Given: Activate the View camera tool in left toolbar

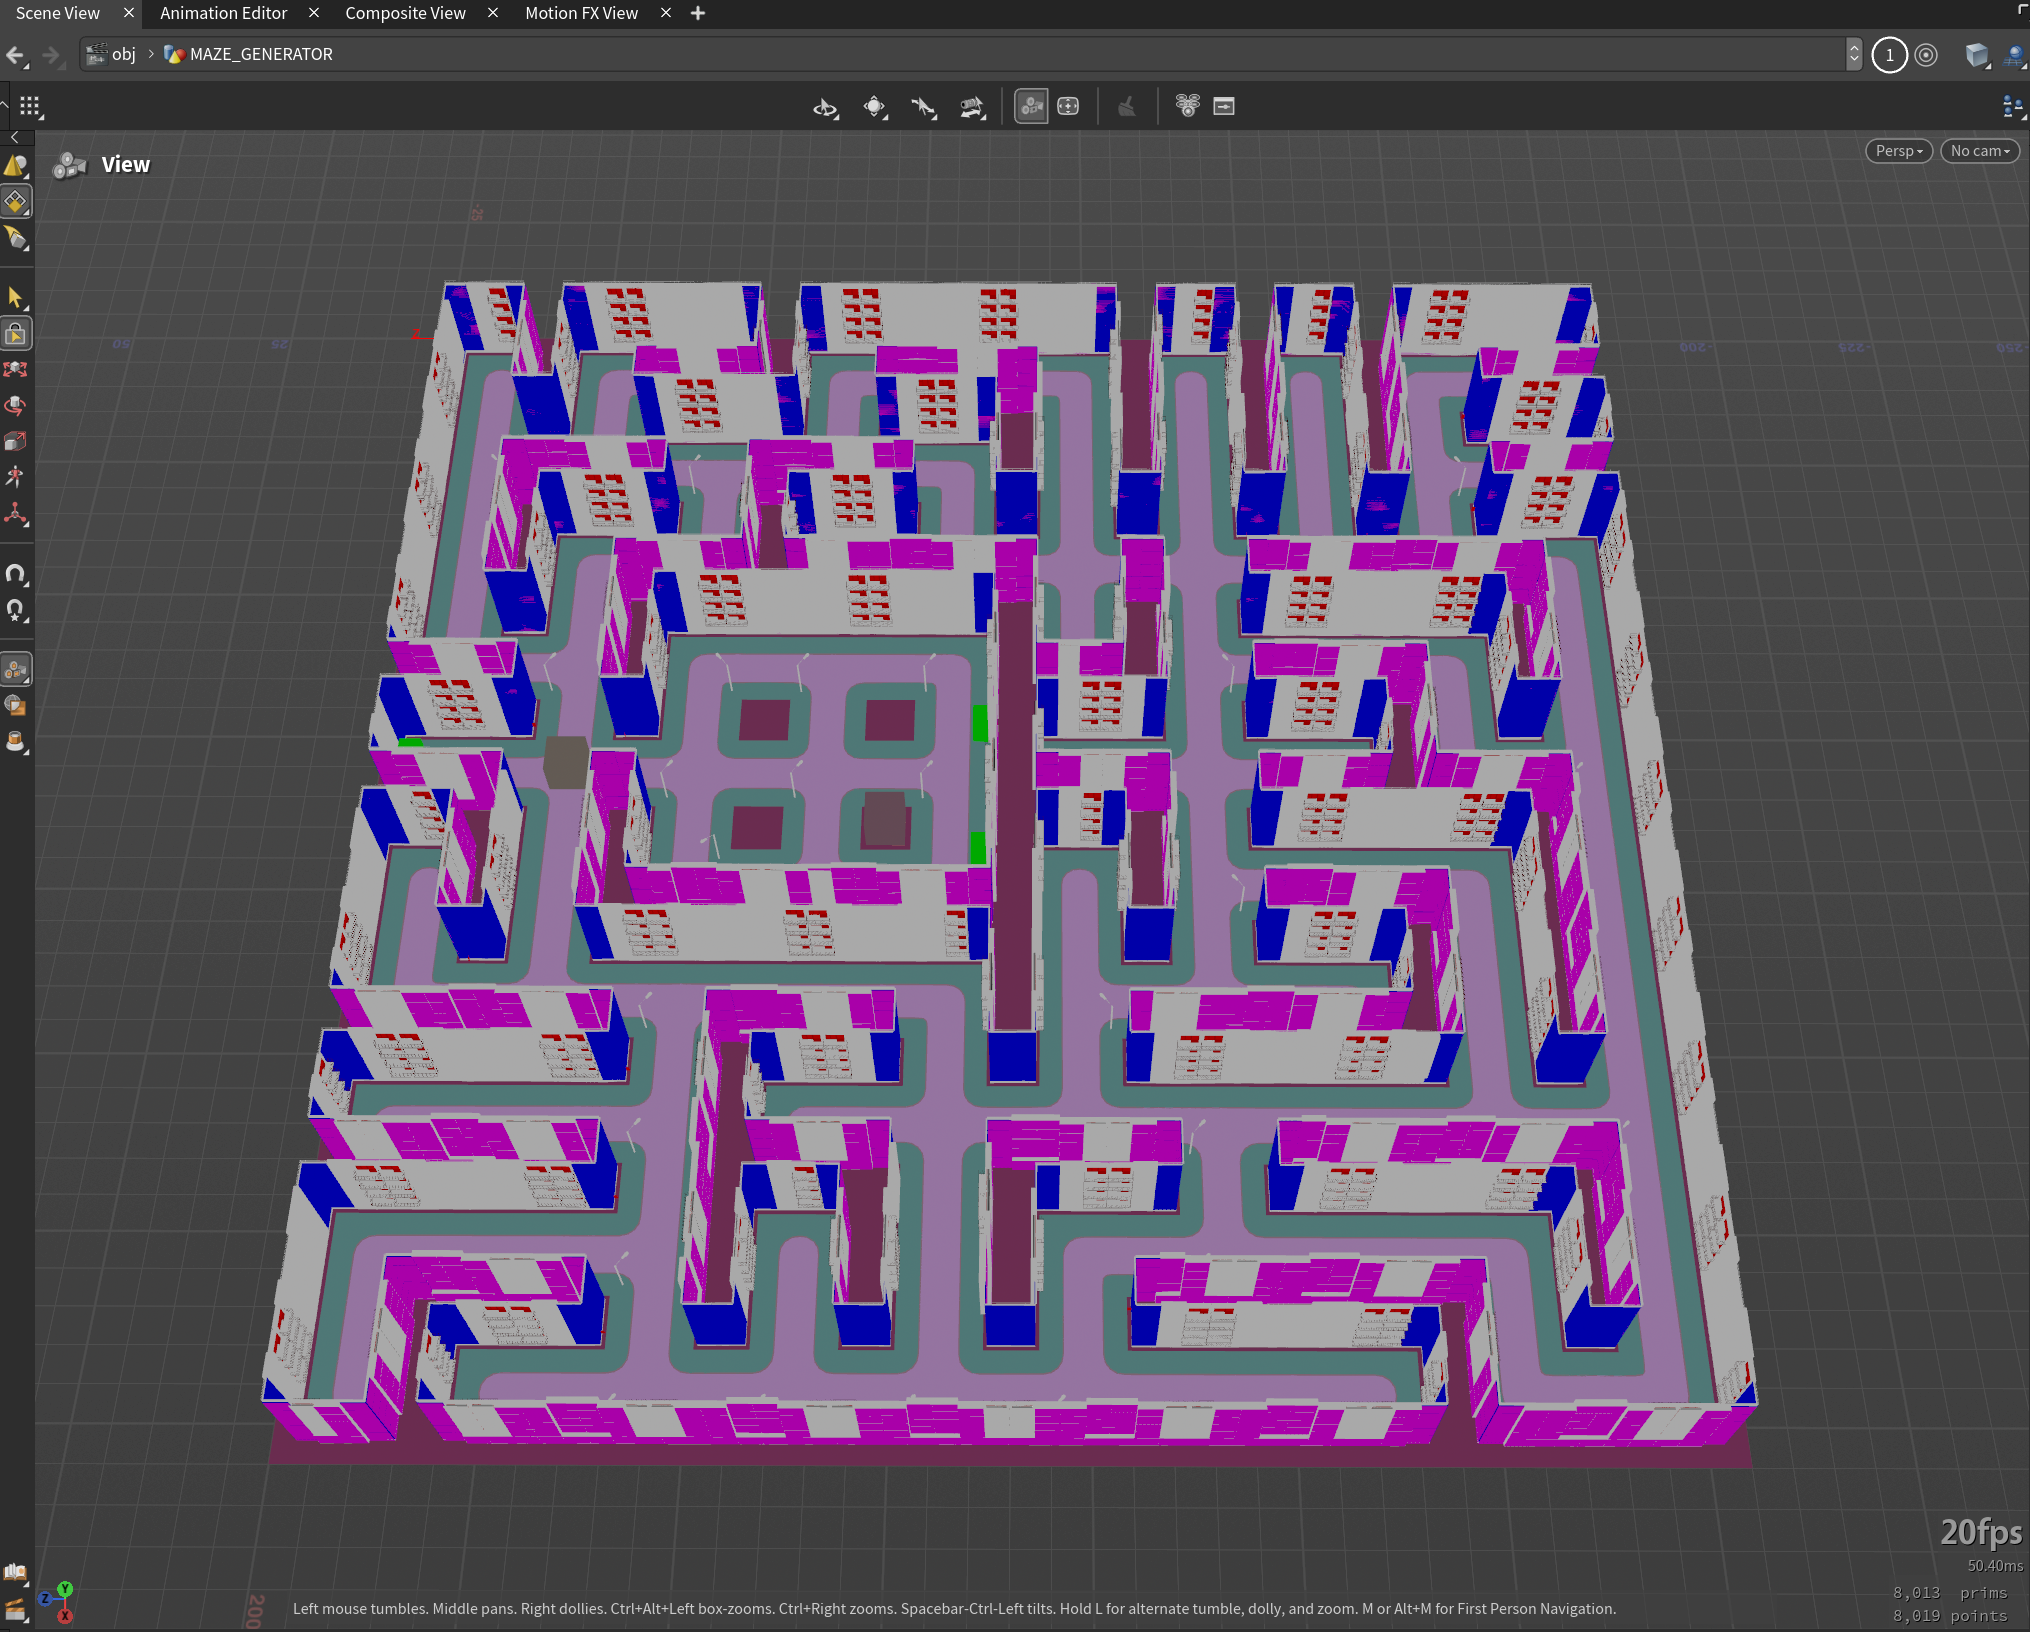Looking at the screenshot, I should (x=15, y=669).
